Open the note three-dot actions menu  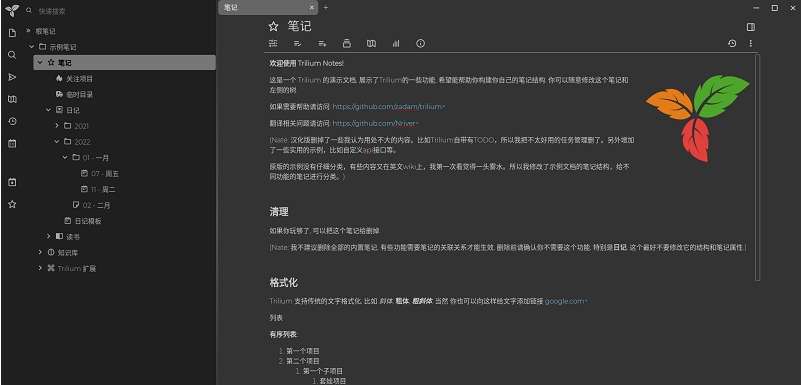[750, 43]
